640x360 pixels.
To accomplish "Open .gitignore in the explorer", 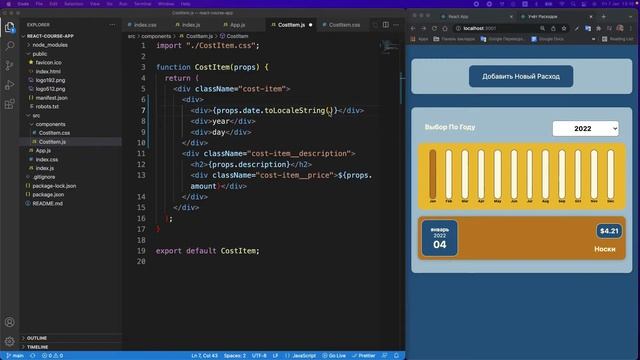I will pyautogui.click(x=44, y=177).
